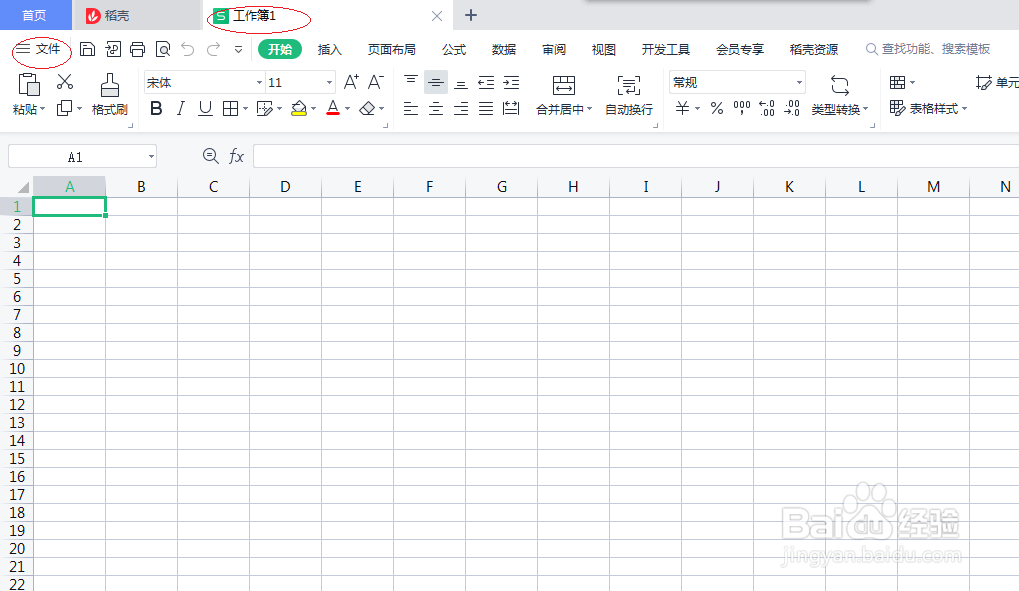Click the 类型转换 type conversion button
1019x591 pixels.
tap(840, 95)
